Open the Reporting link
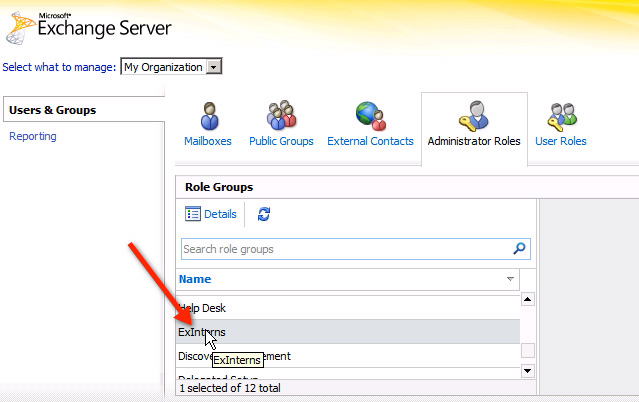 [33, 136]
